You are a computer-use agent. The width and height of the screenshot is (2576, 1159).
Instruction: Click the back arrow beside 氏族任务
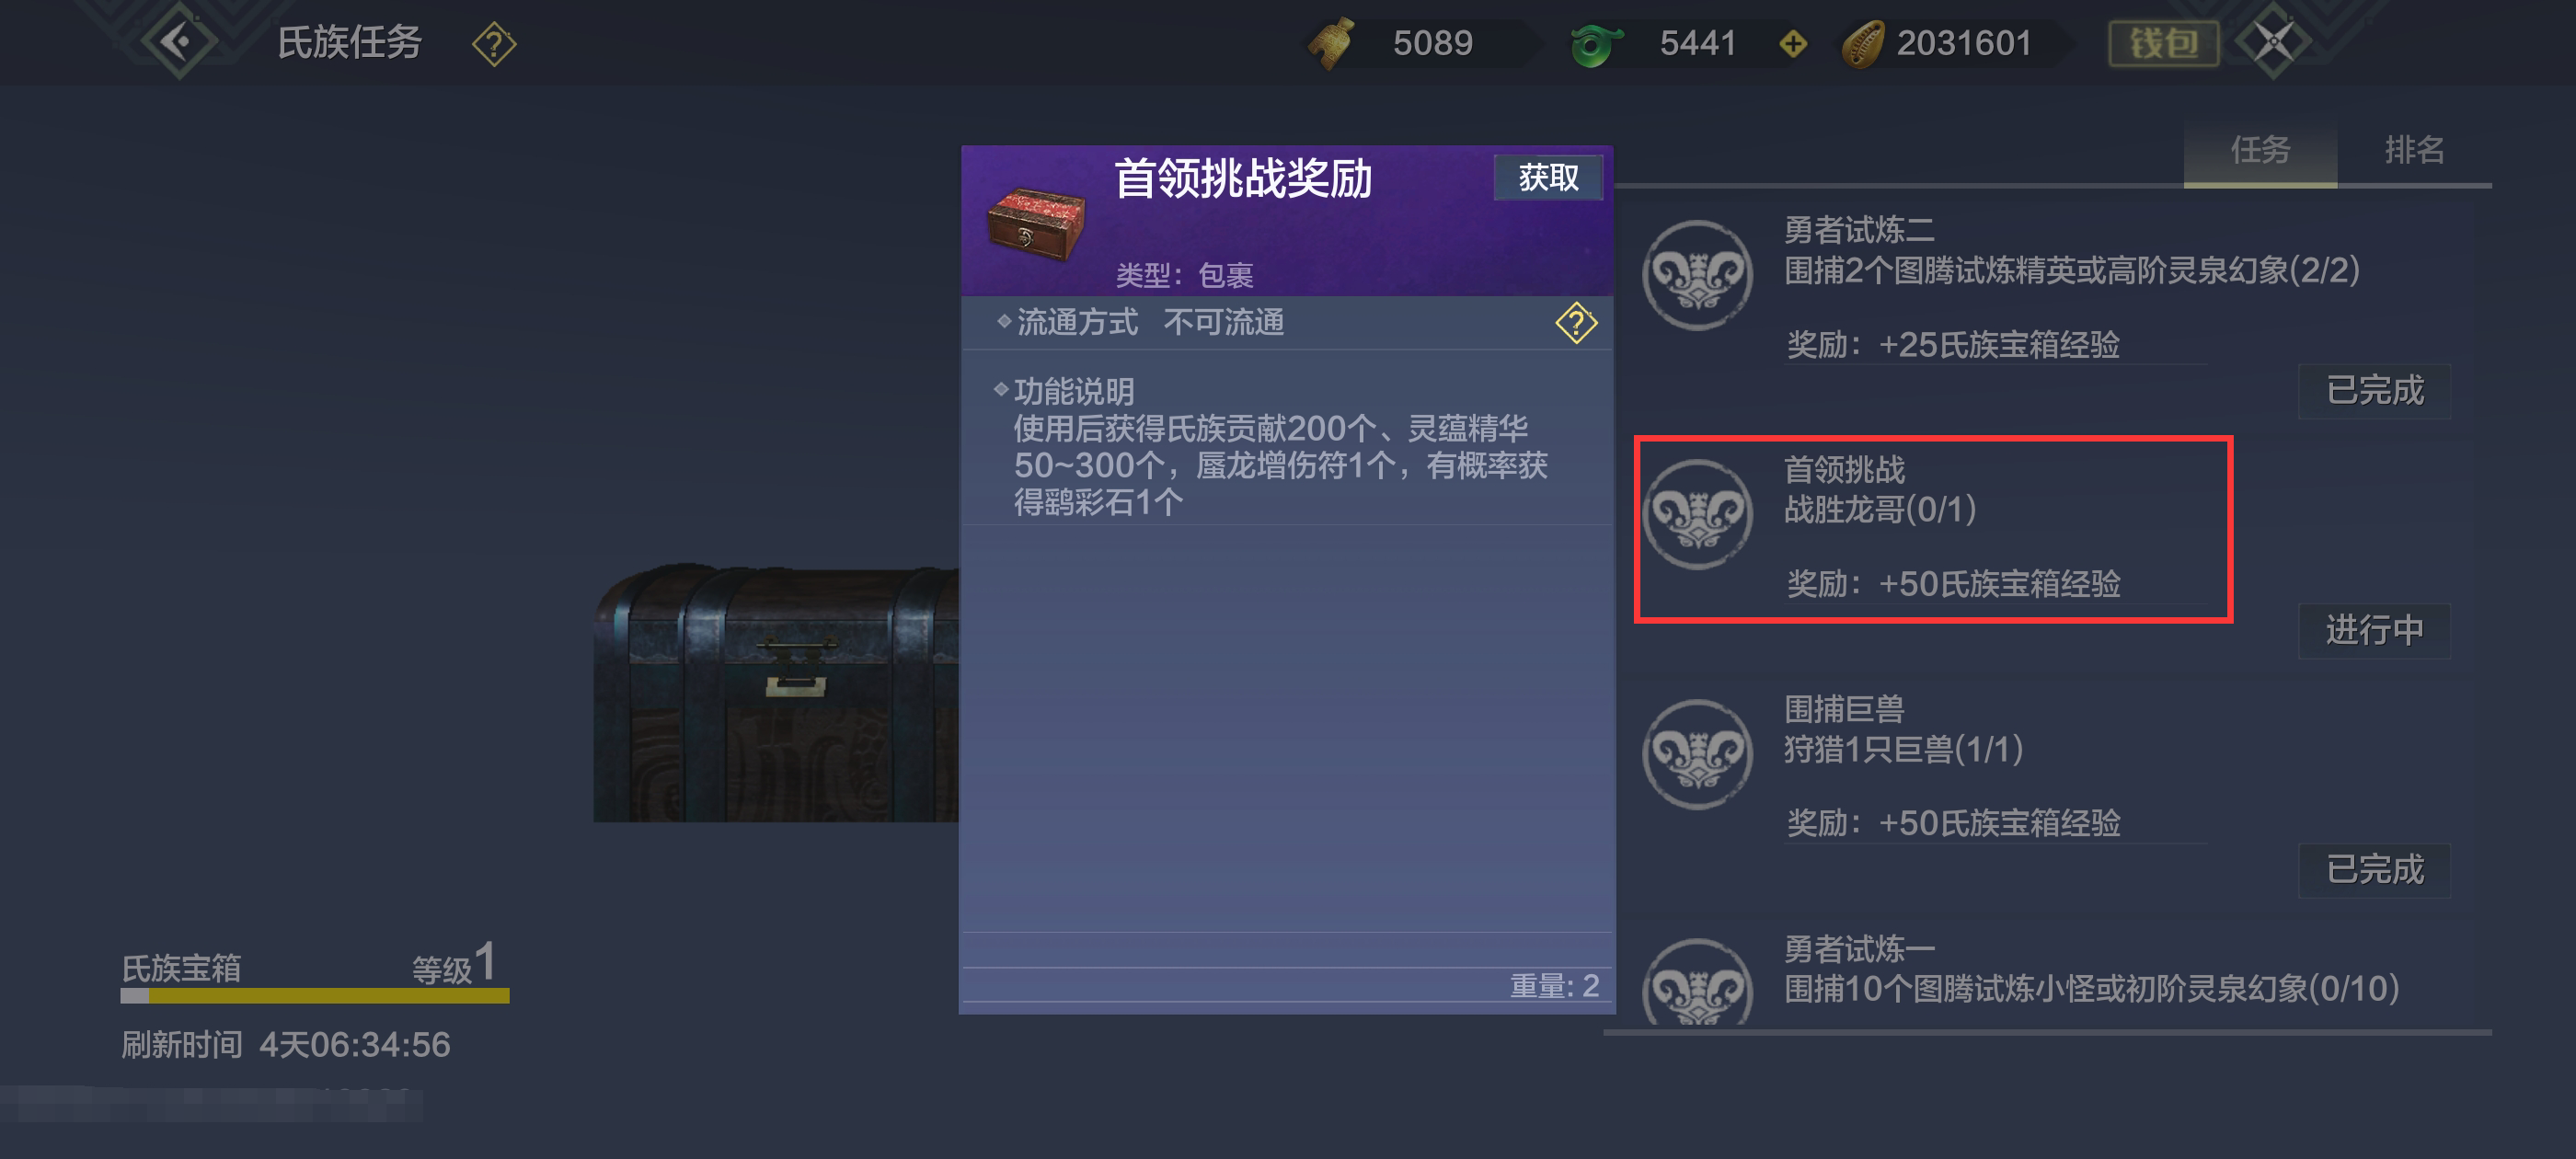click(x=178, y=42)
